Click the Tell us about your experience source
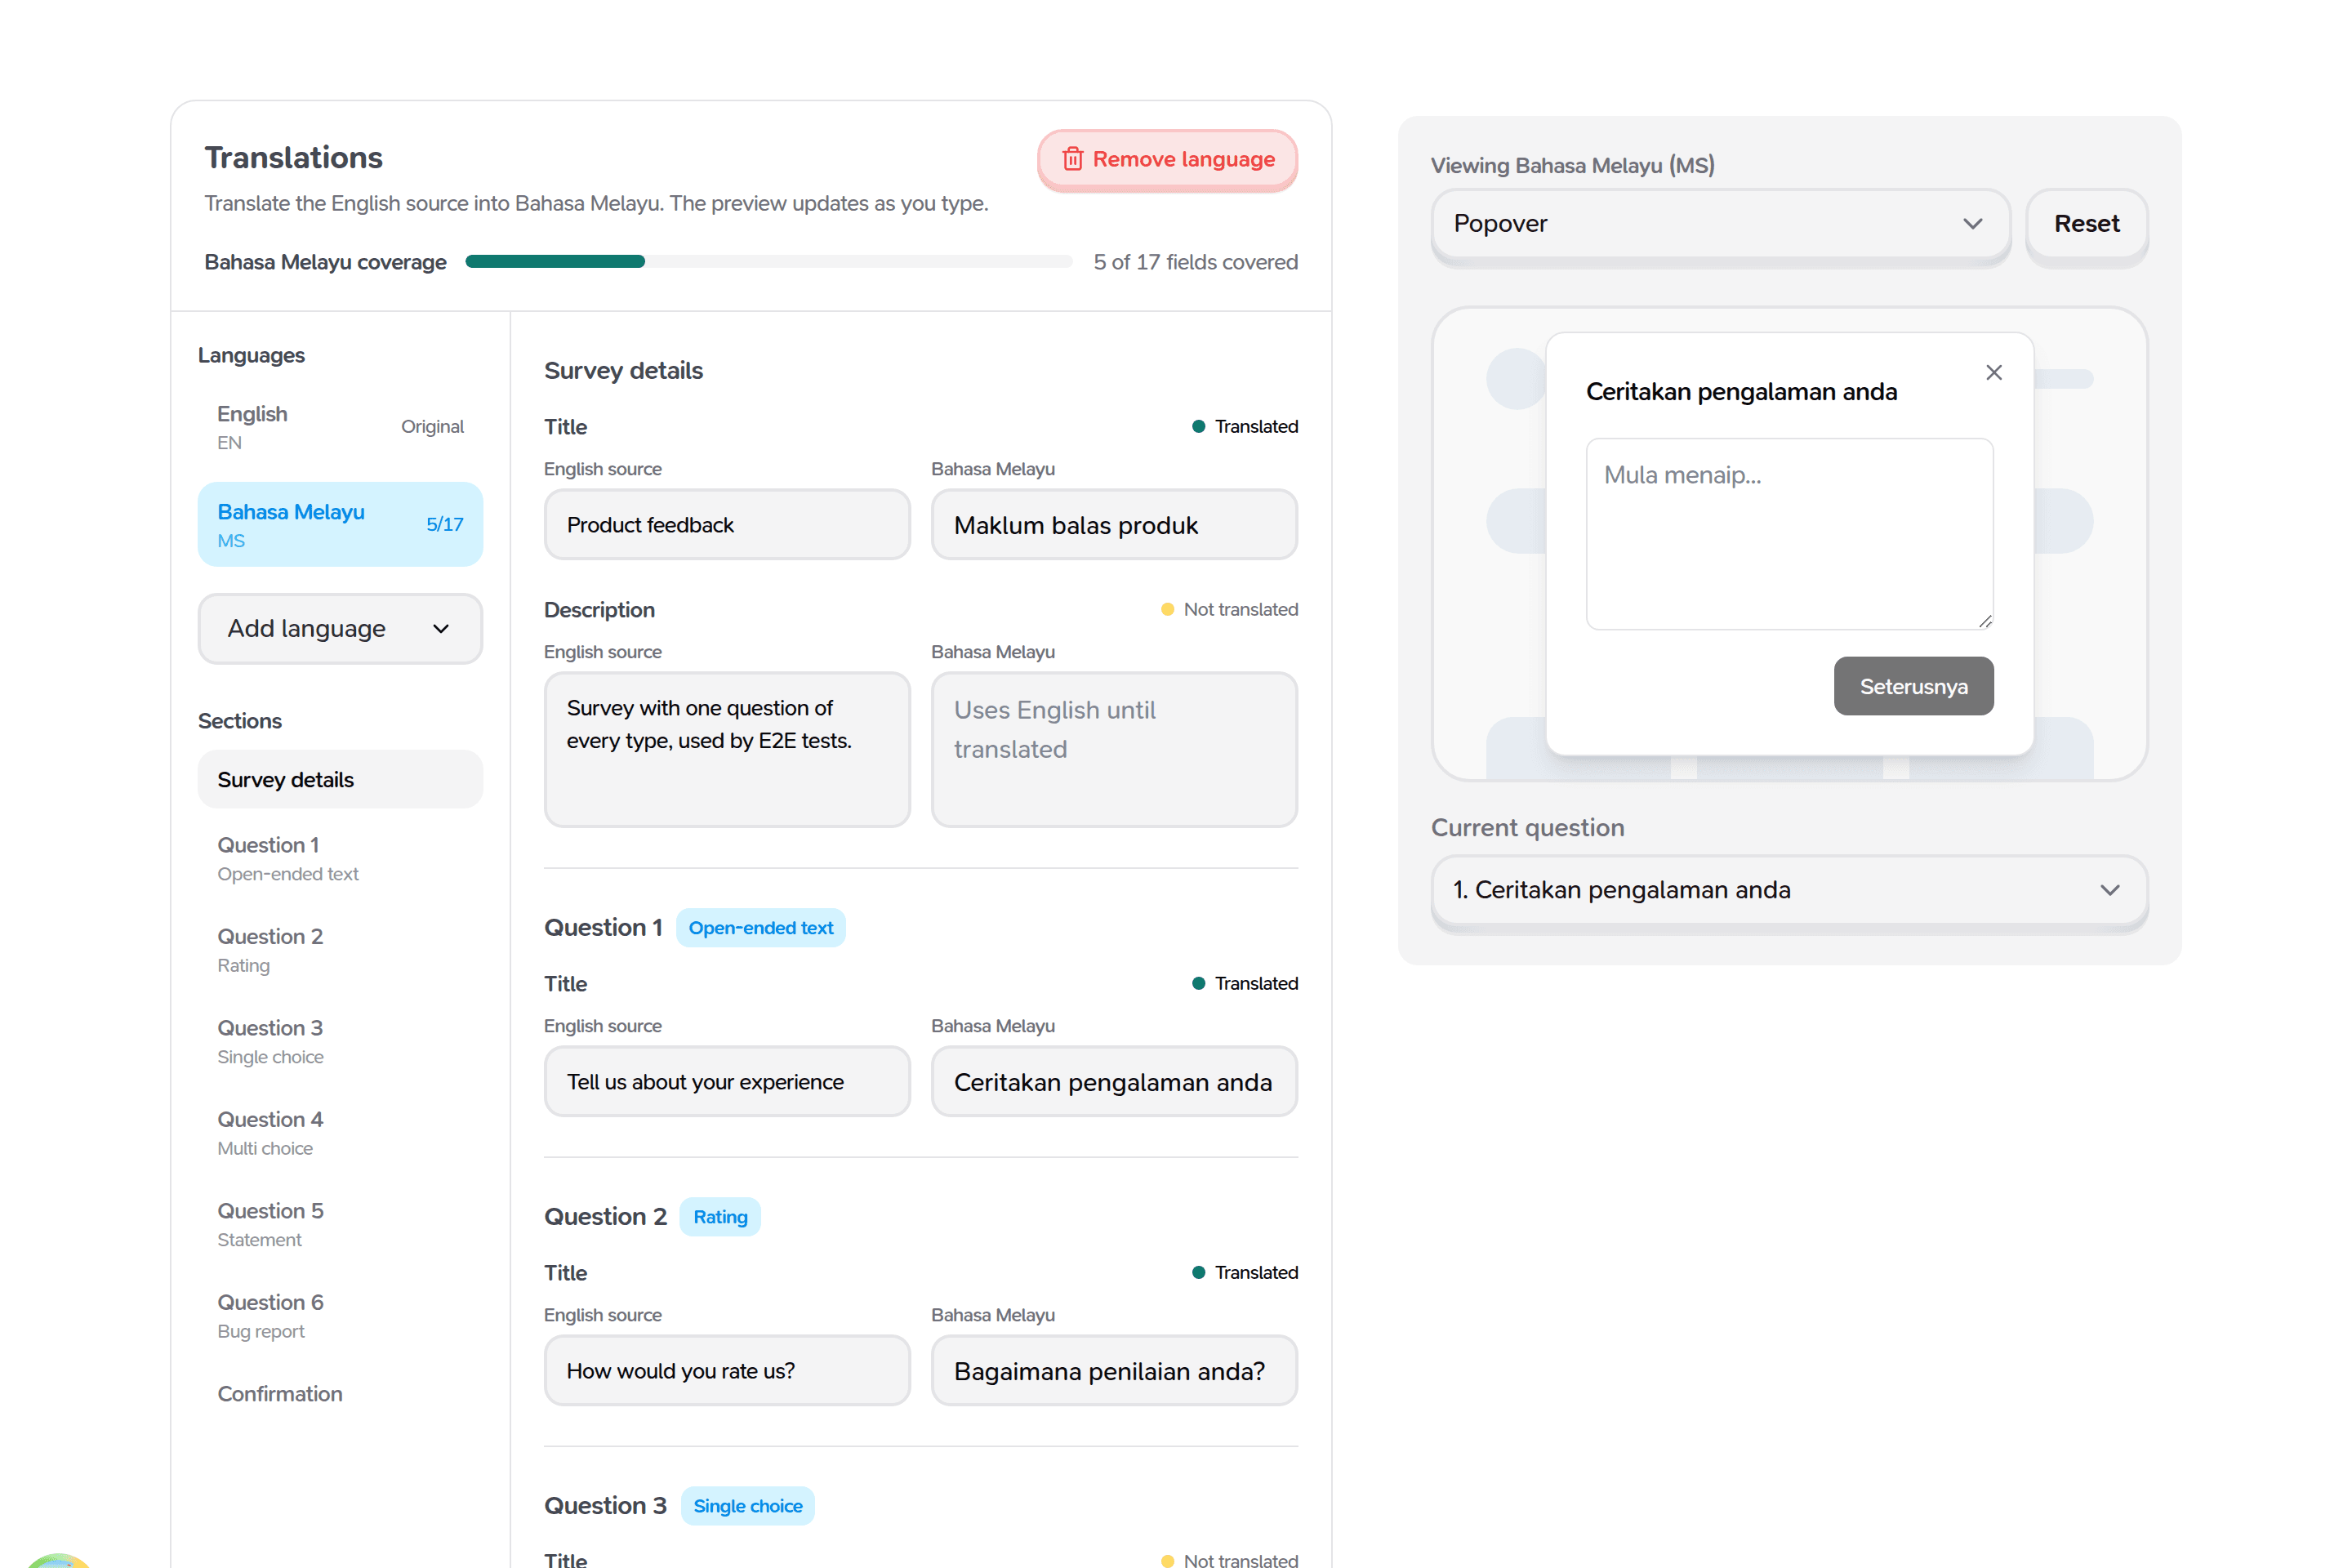The width and height of the screenshot is (2352, 1568). (727, 1082)
